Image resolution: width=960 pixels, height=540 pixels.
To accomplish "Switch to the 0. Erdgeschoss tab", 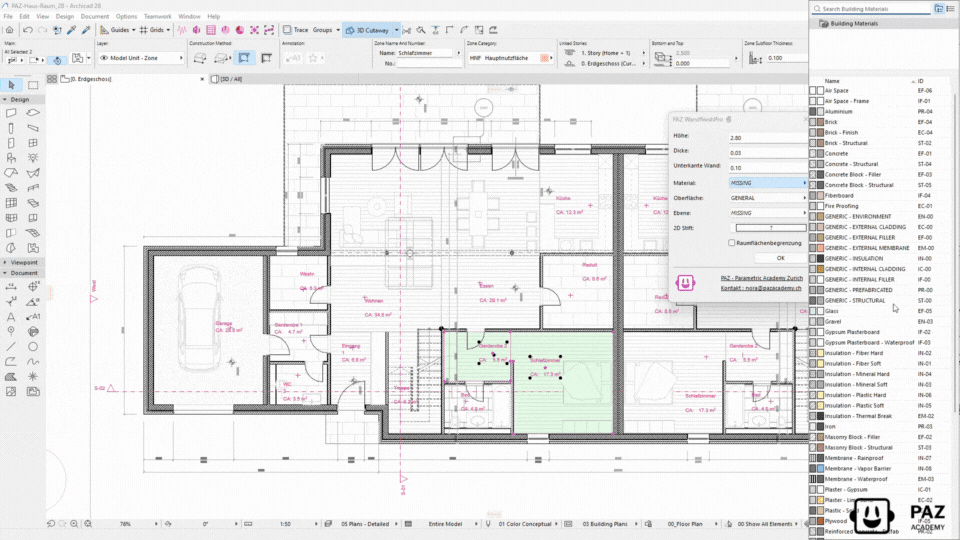I will [90, 79].
